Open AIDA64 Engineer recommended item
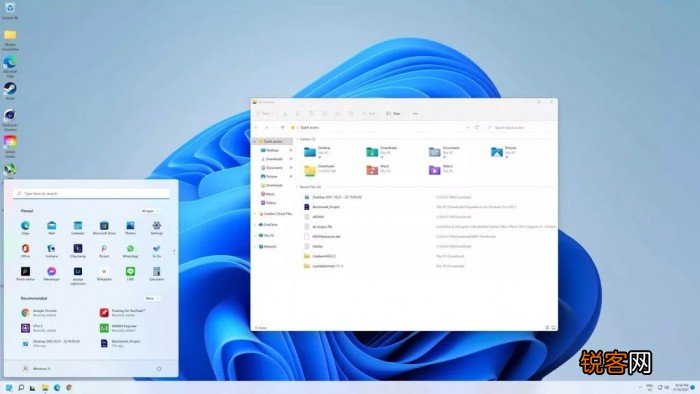Image resolution: width=700 pixels, height=394 pixels. [x=118, y=328]
